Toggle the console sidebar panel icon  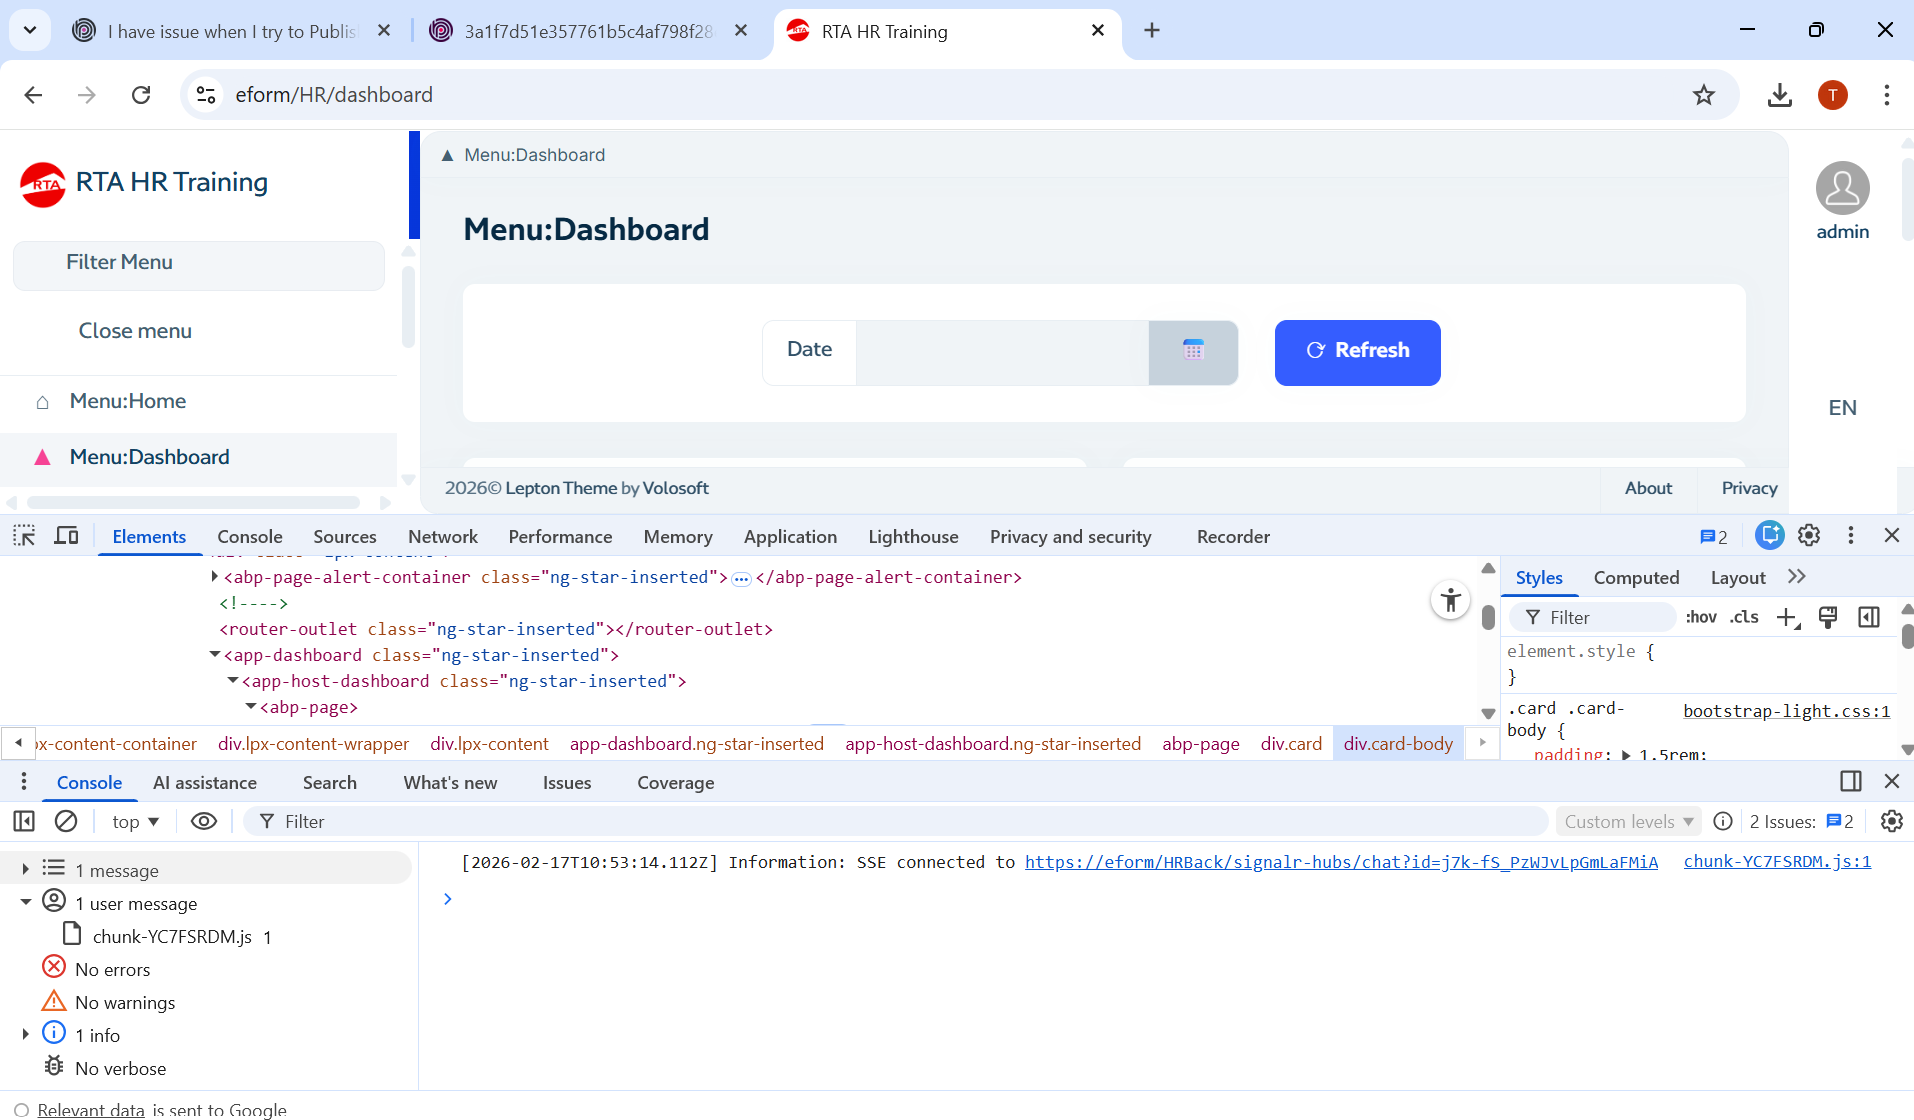[24, 821]
